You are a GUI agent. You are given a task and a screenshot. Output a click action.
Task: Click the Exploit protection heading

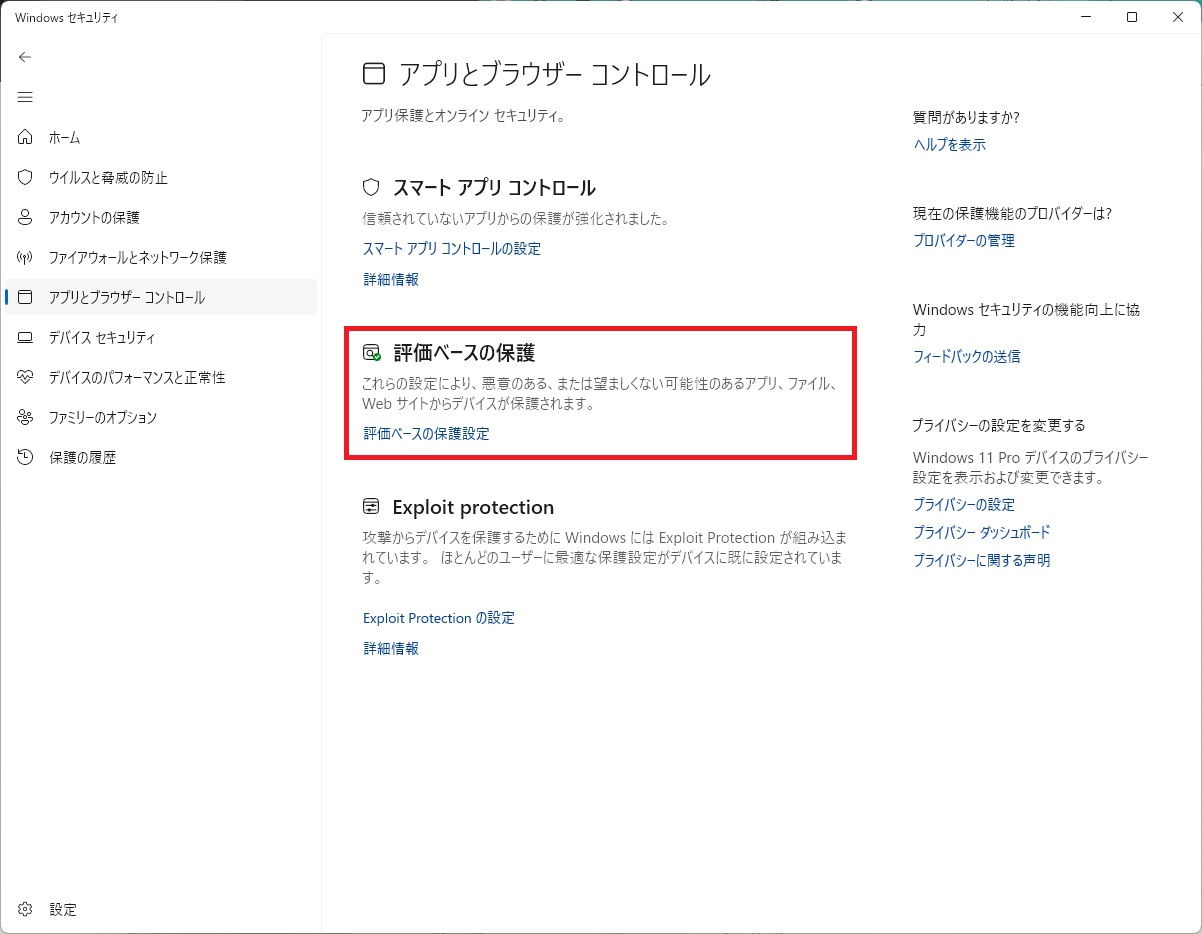tap(473, 507)
